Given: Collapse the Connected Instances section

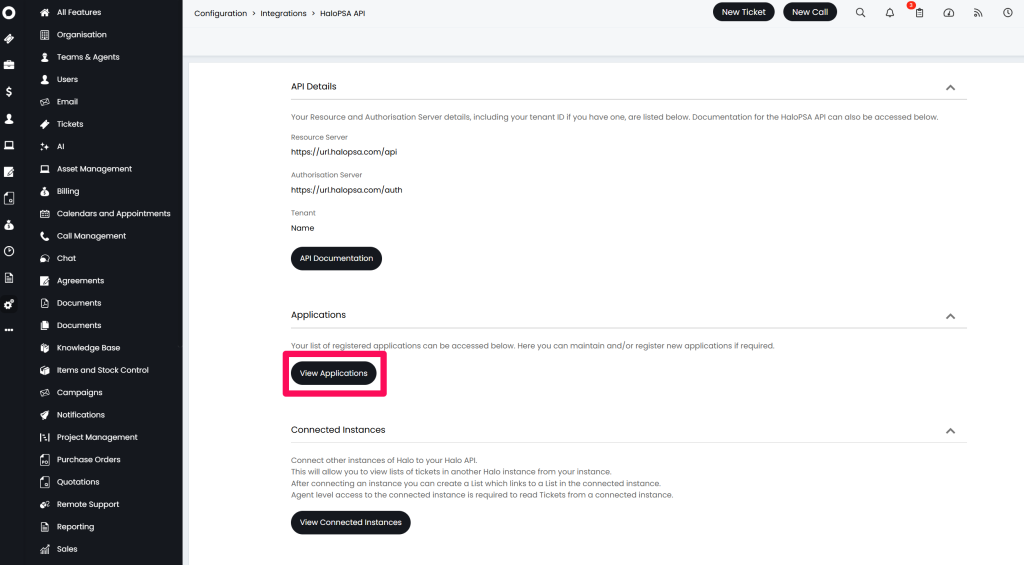Looking at the screenshot, I should point(950,431).
